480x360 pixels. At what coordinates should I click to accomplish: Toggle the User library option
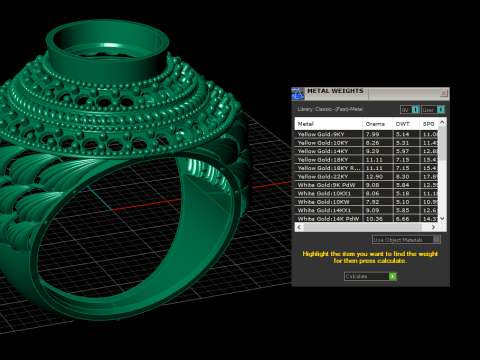[433, 110]
